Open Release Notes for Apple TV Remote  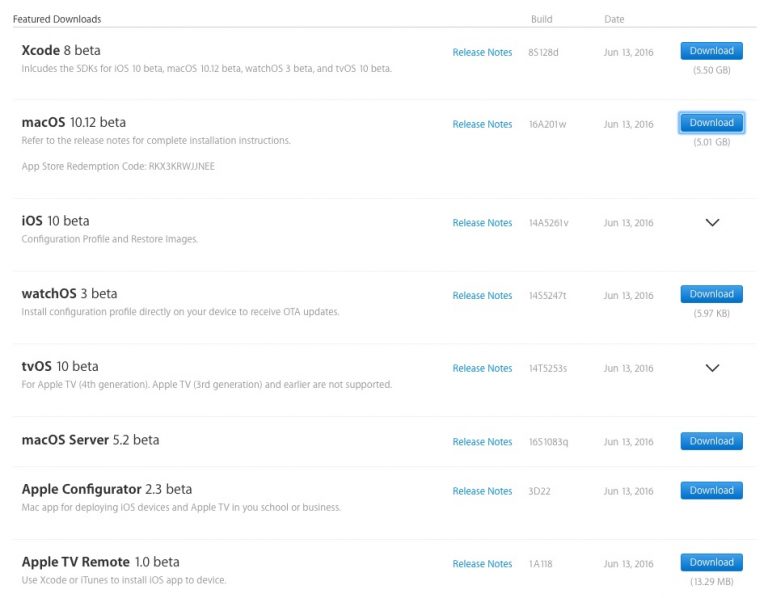coord(482,564)
